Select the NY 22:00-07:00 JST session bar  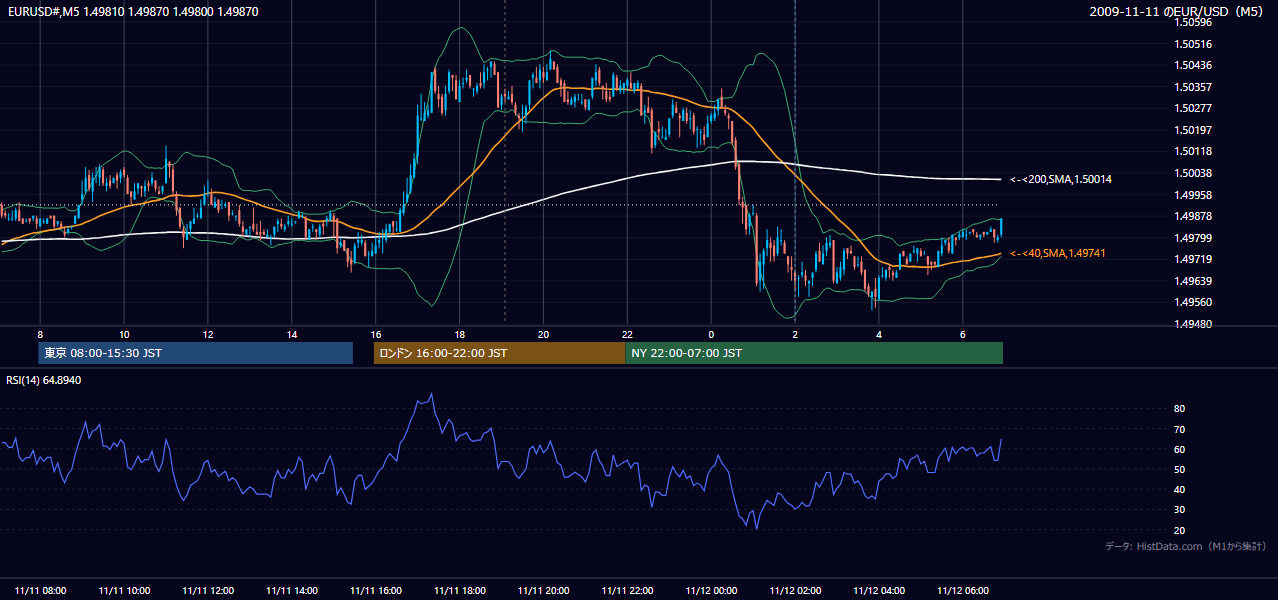click(x=814, y=353)
